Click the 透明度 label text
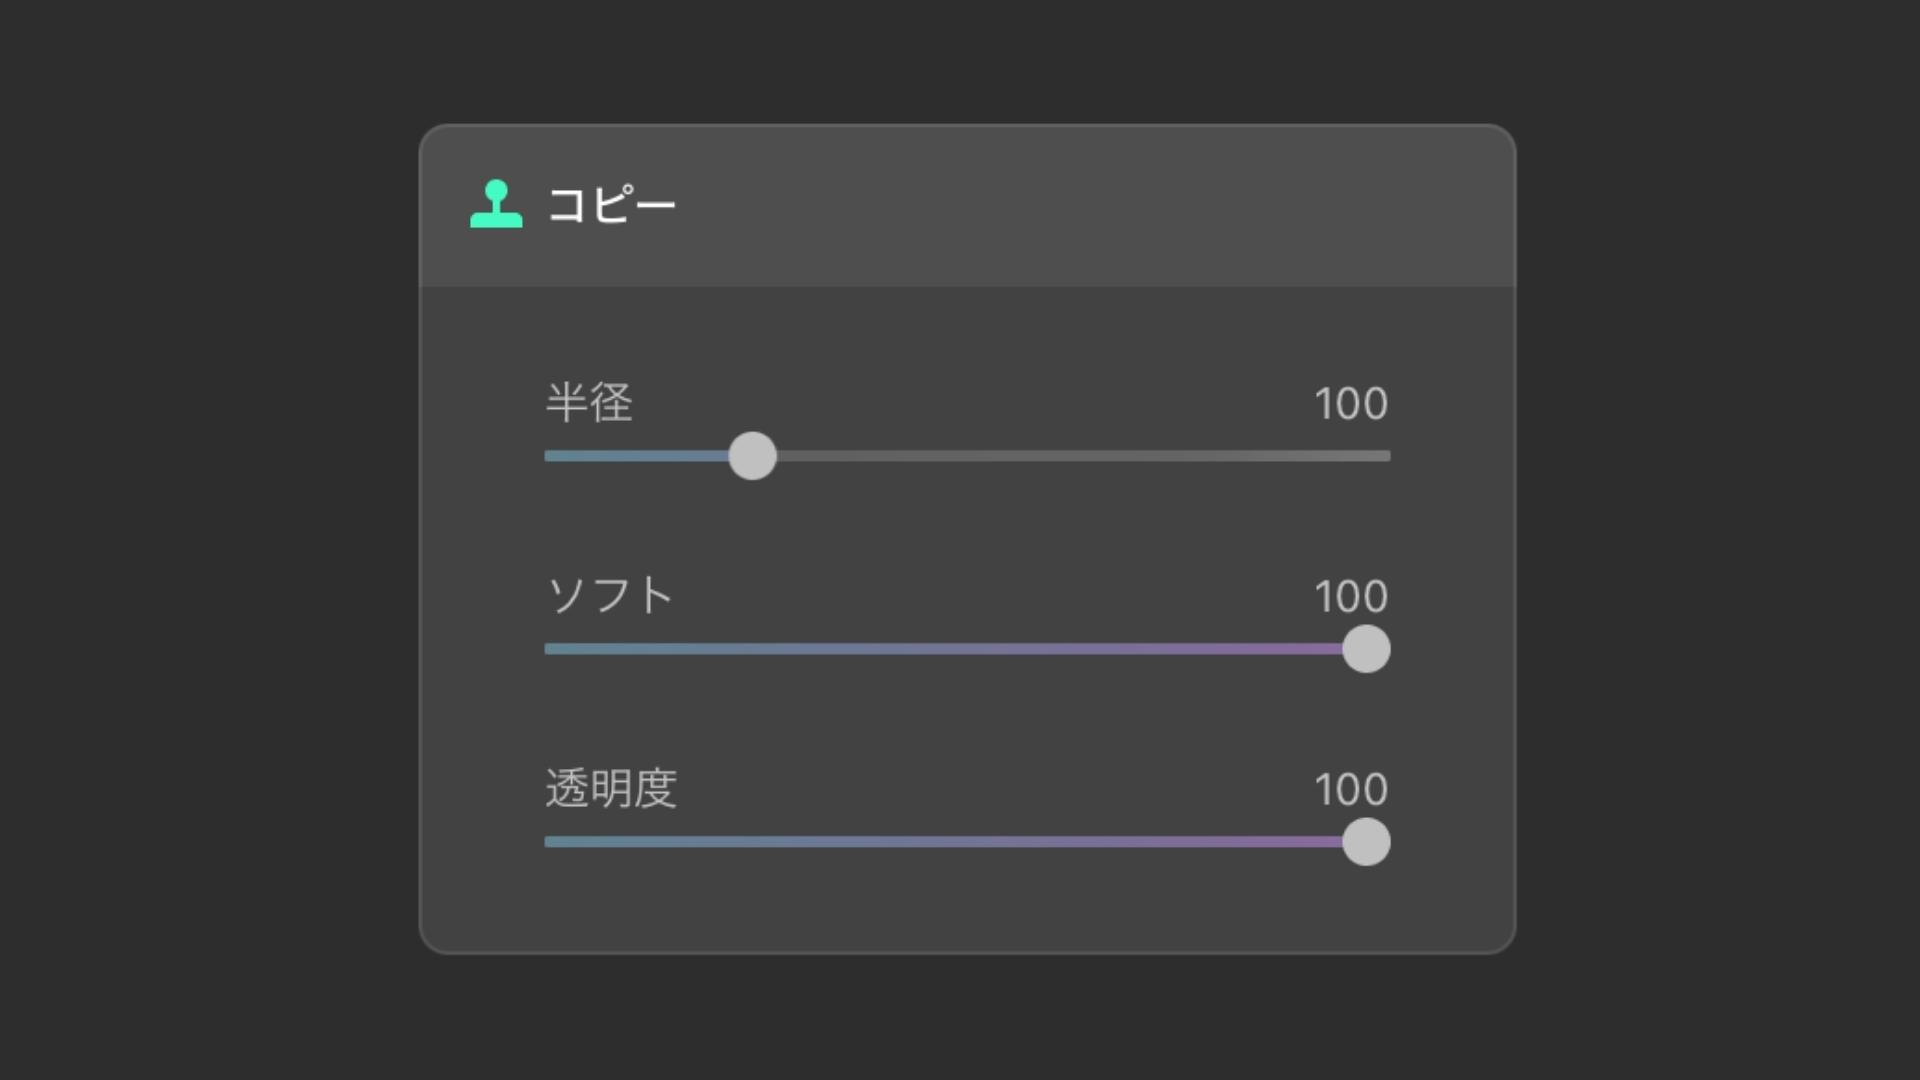This screenshot has width=1920, height=1080. [611, 789]
